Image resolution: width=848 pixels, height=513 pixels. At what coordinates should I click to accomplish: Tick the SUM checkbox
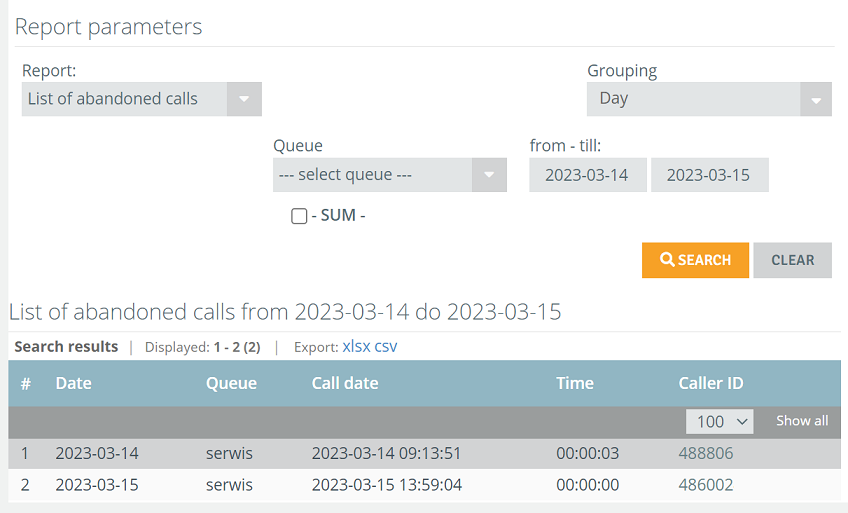pos(299,216)
